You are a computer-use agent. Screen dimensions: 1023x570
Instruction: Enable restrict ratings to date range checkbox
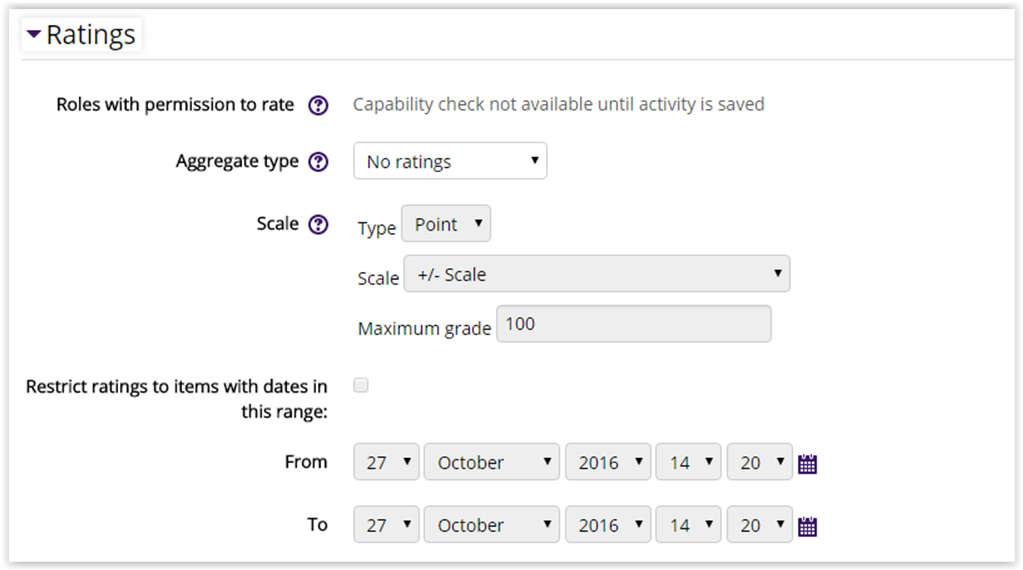click(x=361, y=385)
